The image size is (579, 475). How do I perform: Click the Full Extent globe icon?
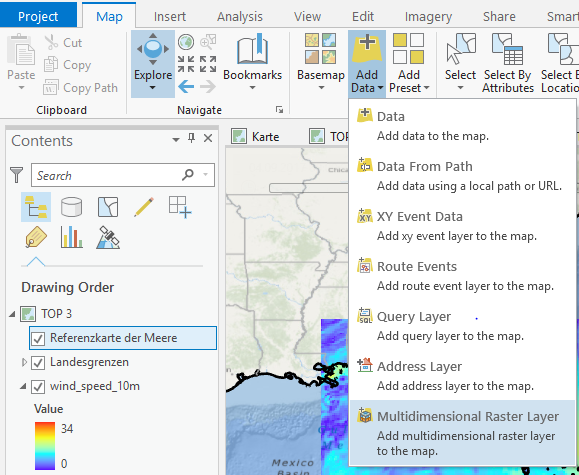pos(186,42)
